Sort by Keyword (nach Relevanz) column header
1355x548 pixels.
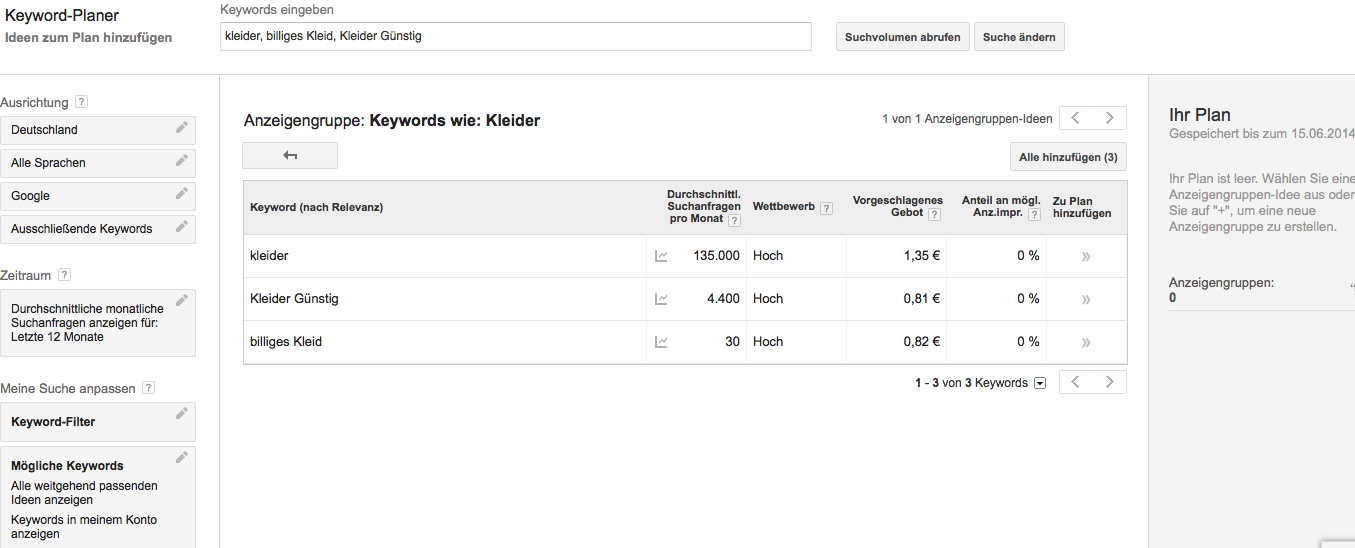[317, 207]
